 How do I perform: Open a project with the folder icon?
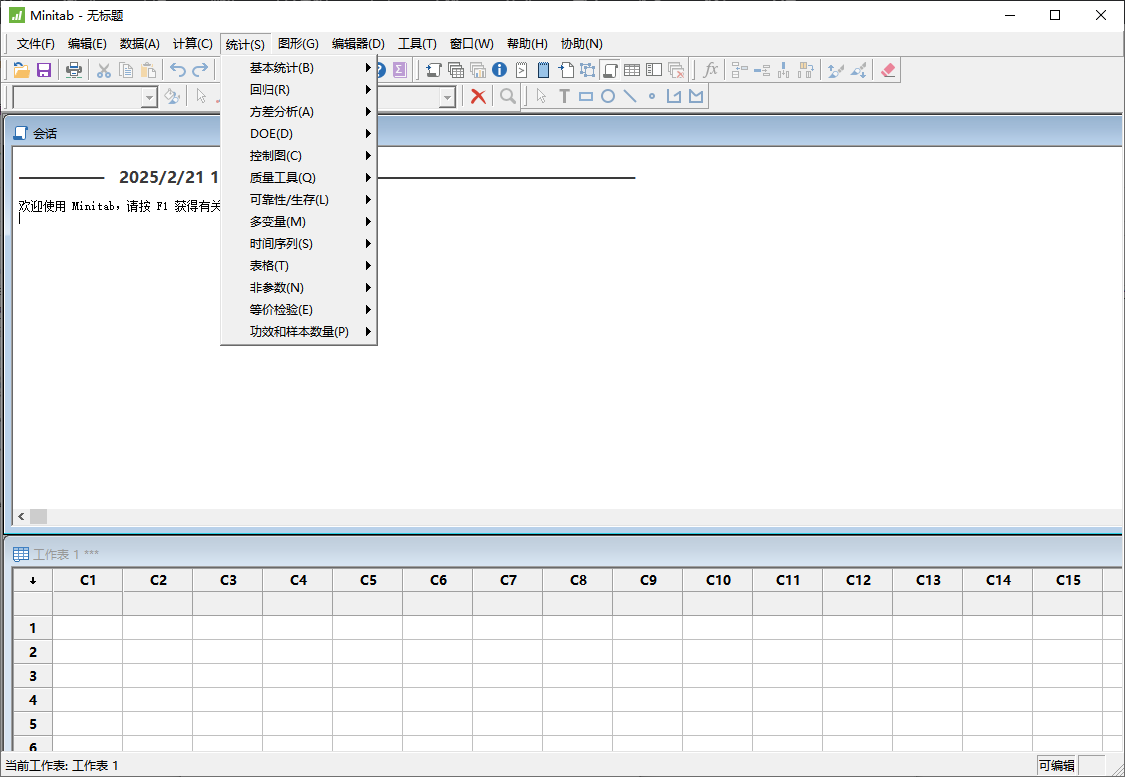point(21,70)
